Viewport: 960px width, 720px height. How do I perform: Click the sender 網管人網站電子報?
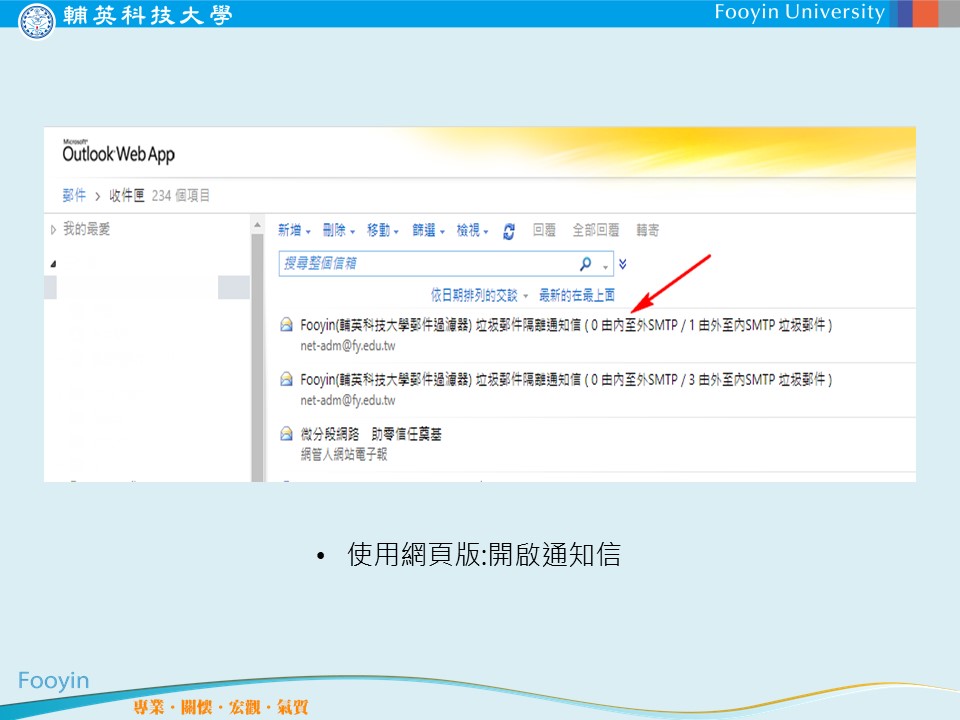(x=344, y=454)
